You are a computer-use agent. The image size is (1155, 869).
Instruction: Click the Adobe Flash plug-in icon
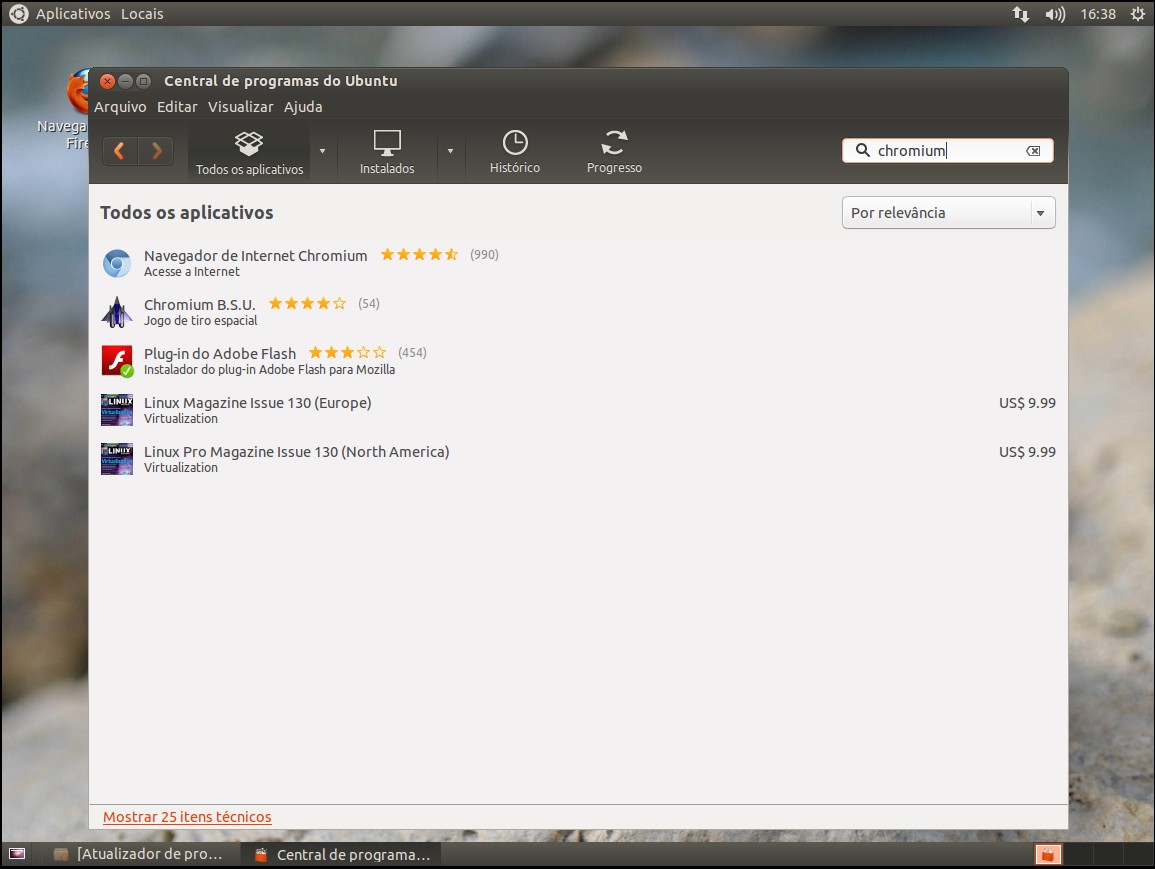(117, 361)
